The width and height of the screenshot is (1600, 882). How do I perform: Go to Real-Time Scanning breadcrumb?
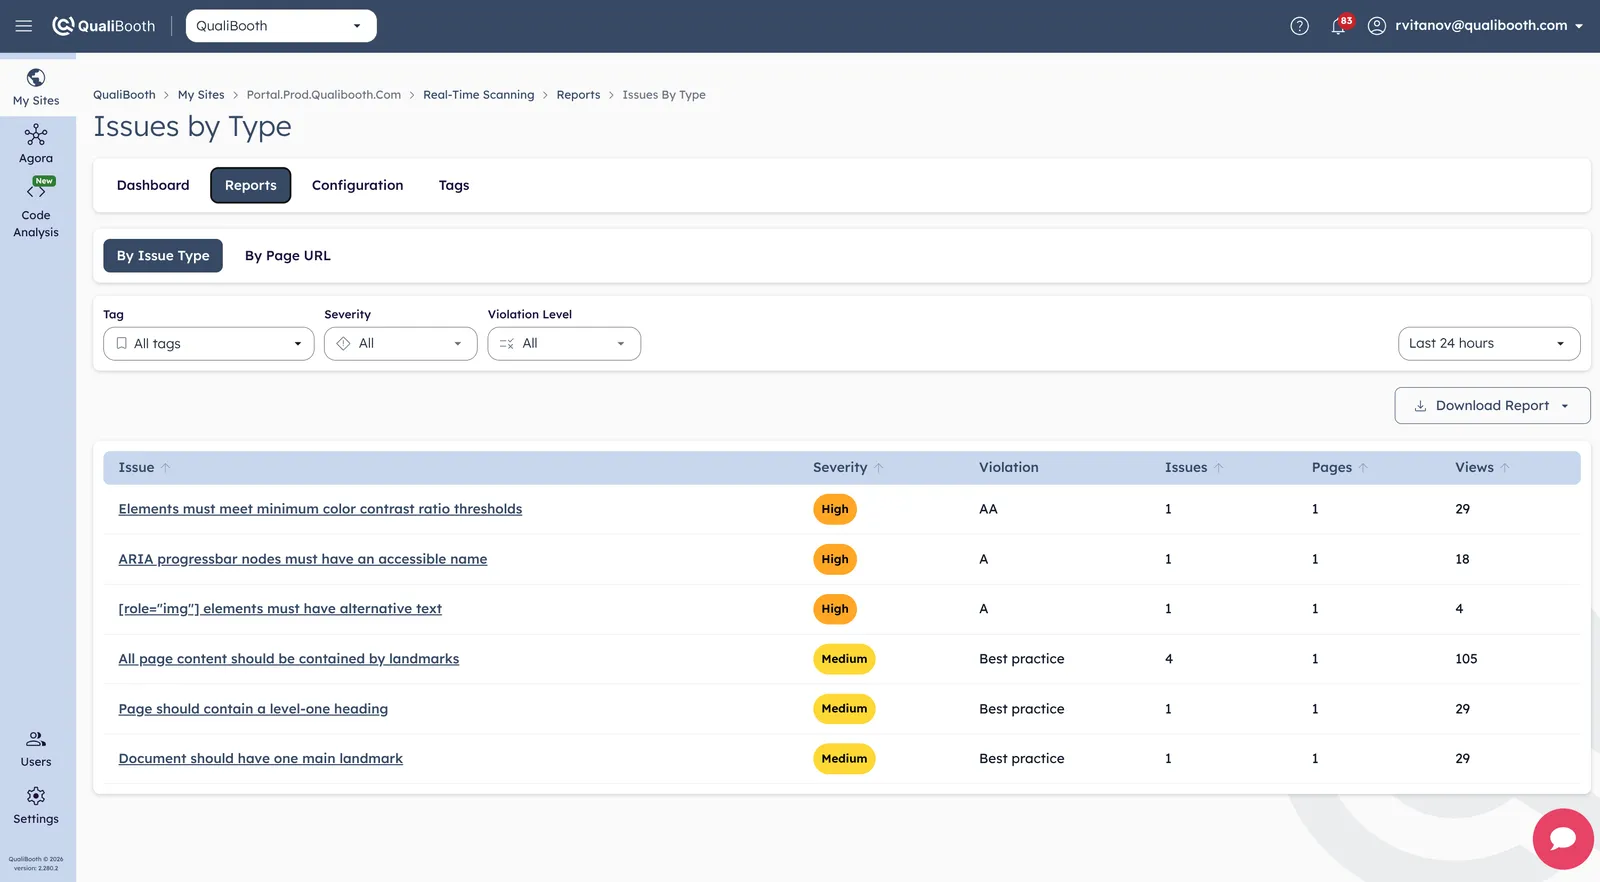(x=479, y=95)
